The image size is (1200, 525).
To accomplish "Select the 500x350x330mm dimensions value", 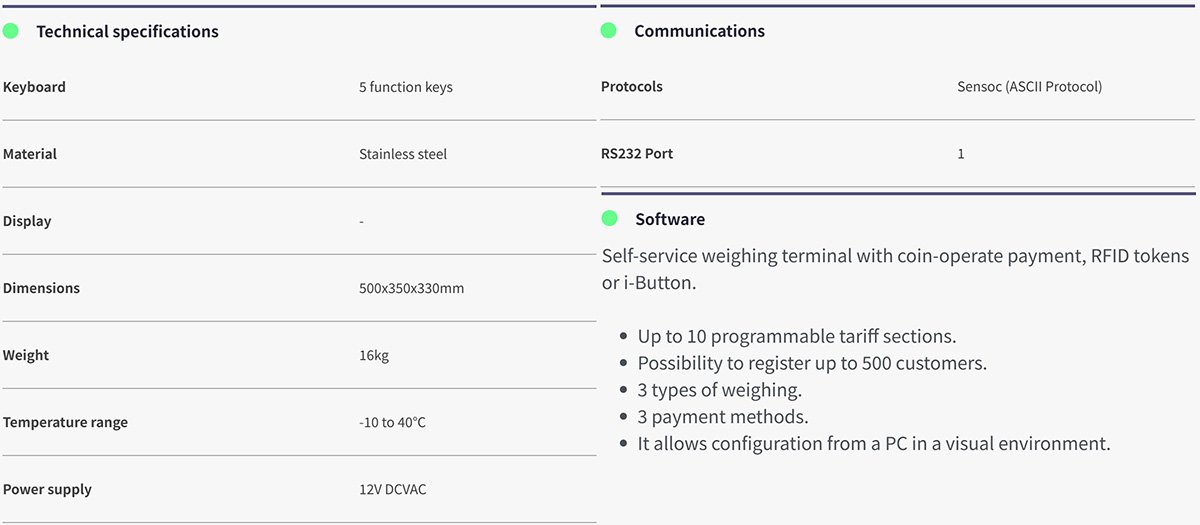I will (411, 288).
